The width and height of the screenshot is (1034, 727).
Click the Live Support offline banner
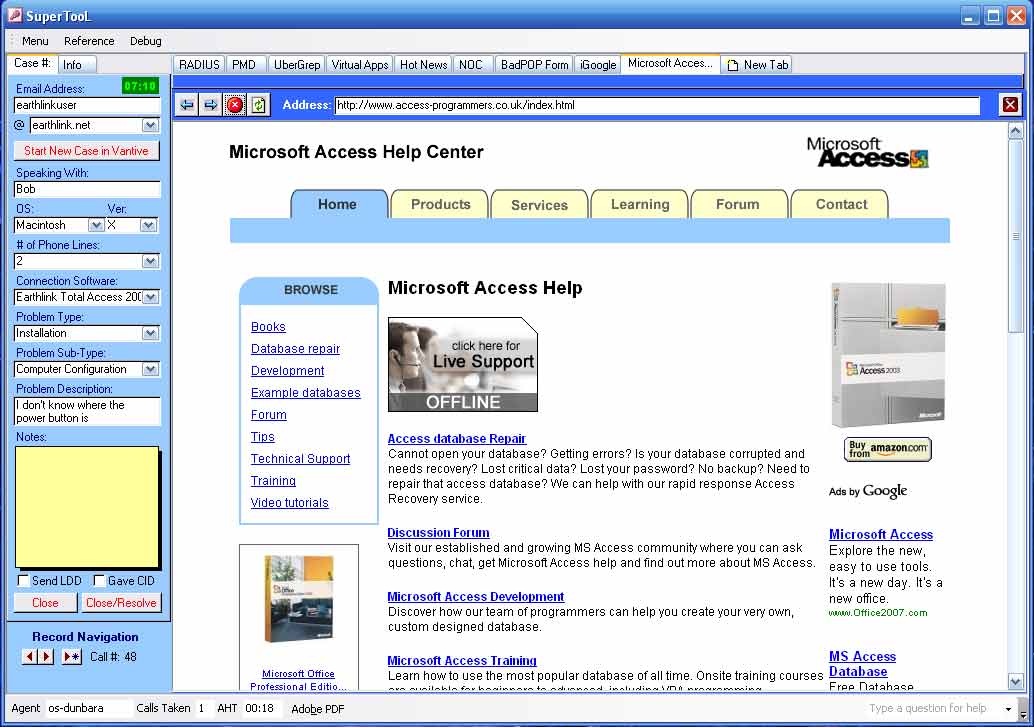pos(463,364)
